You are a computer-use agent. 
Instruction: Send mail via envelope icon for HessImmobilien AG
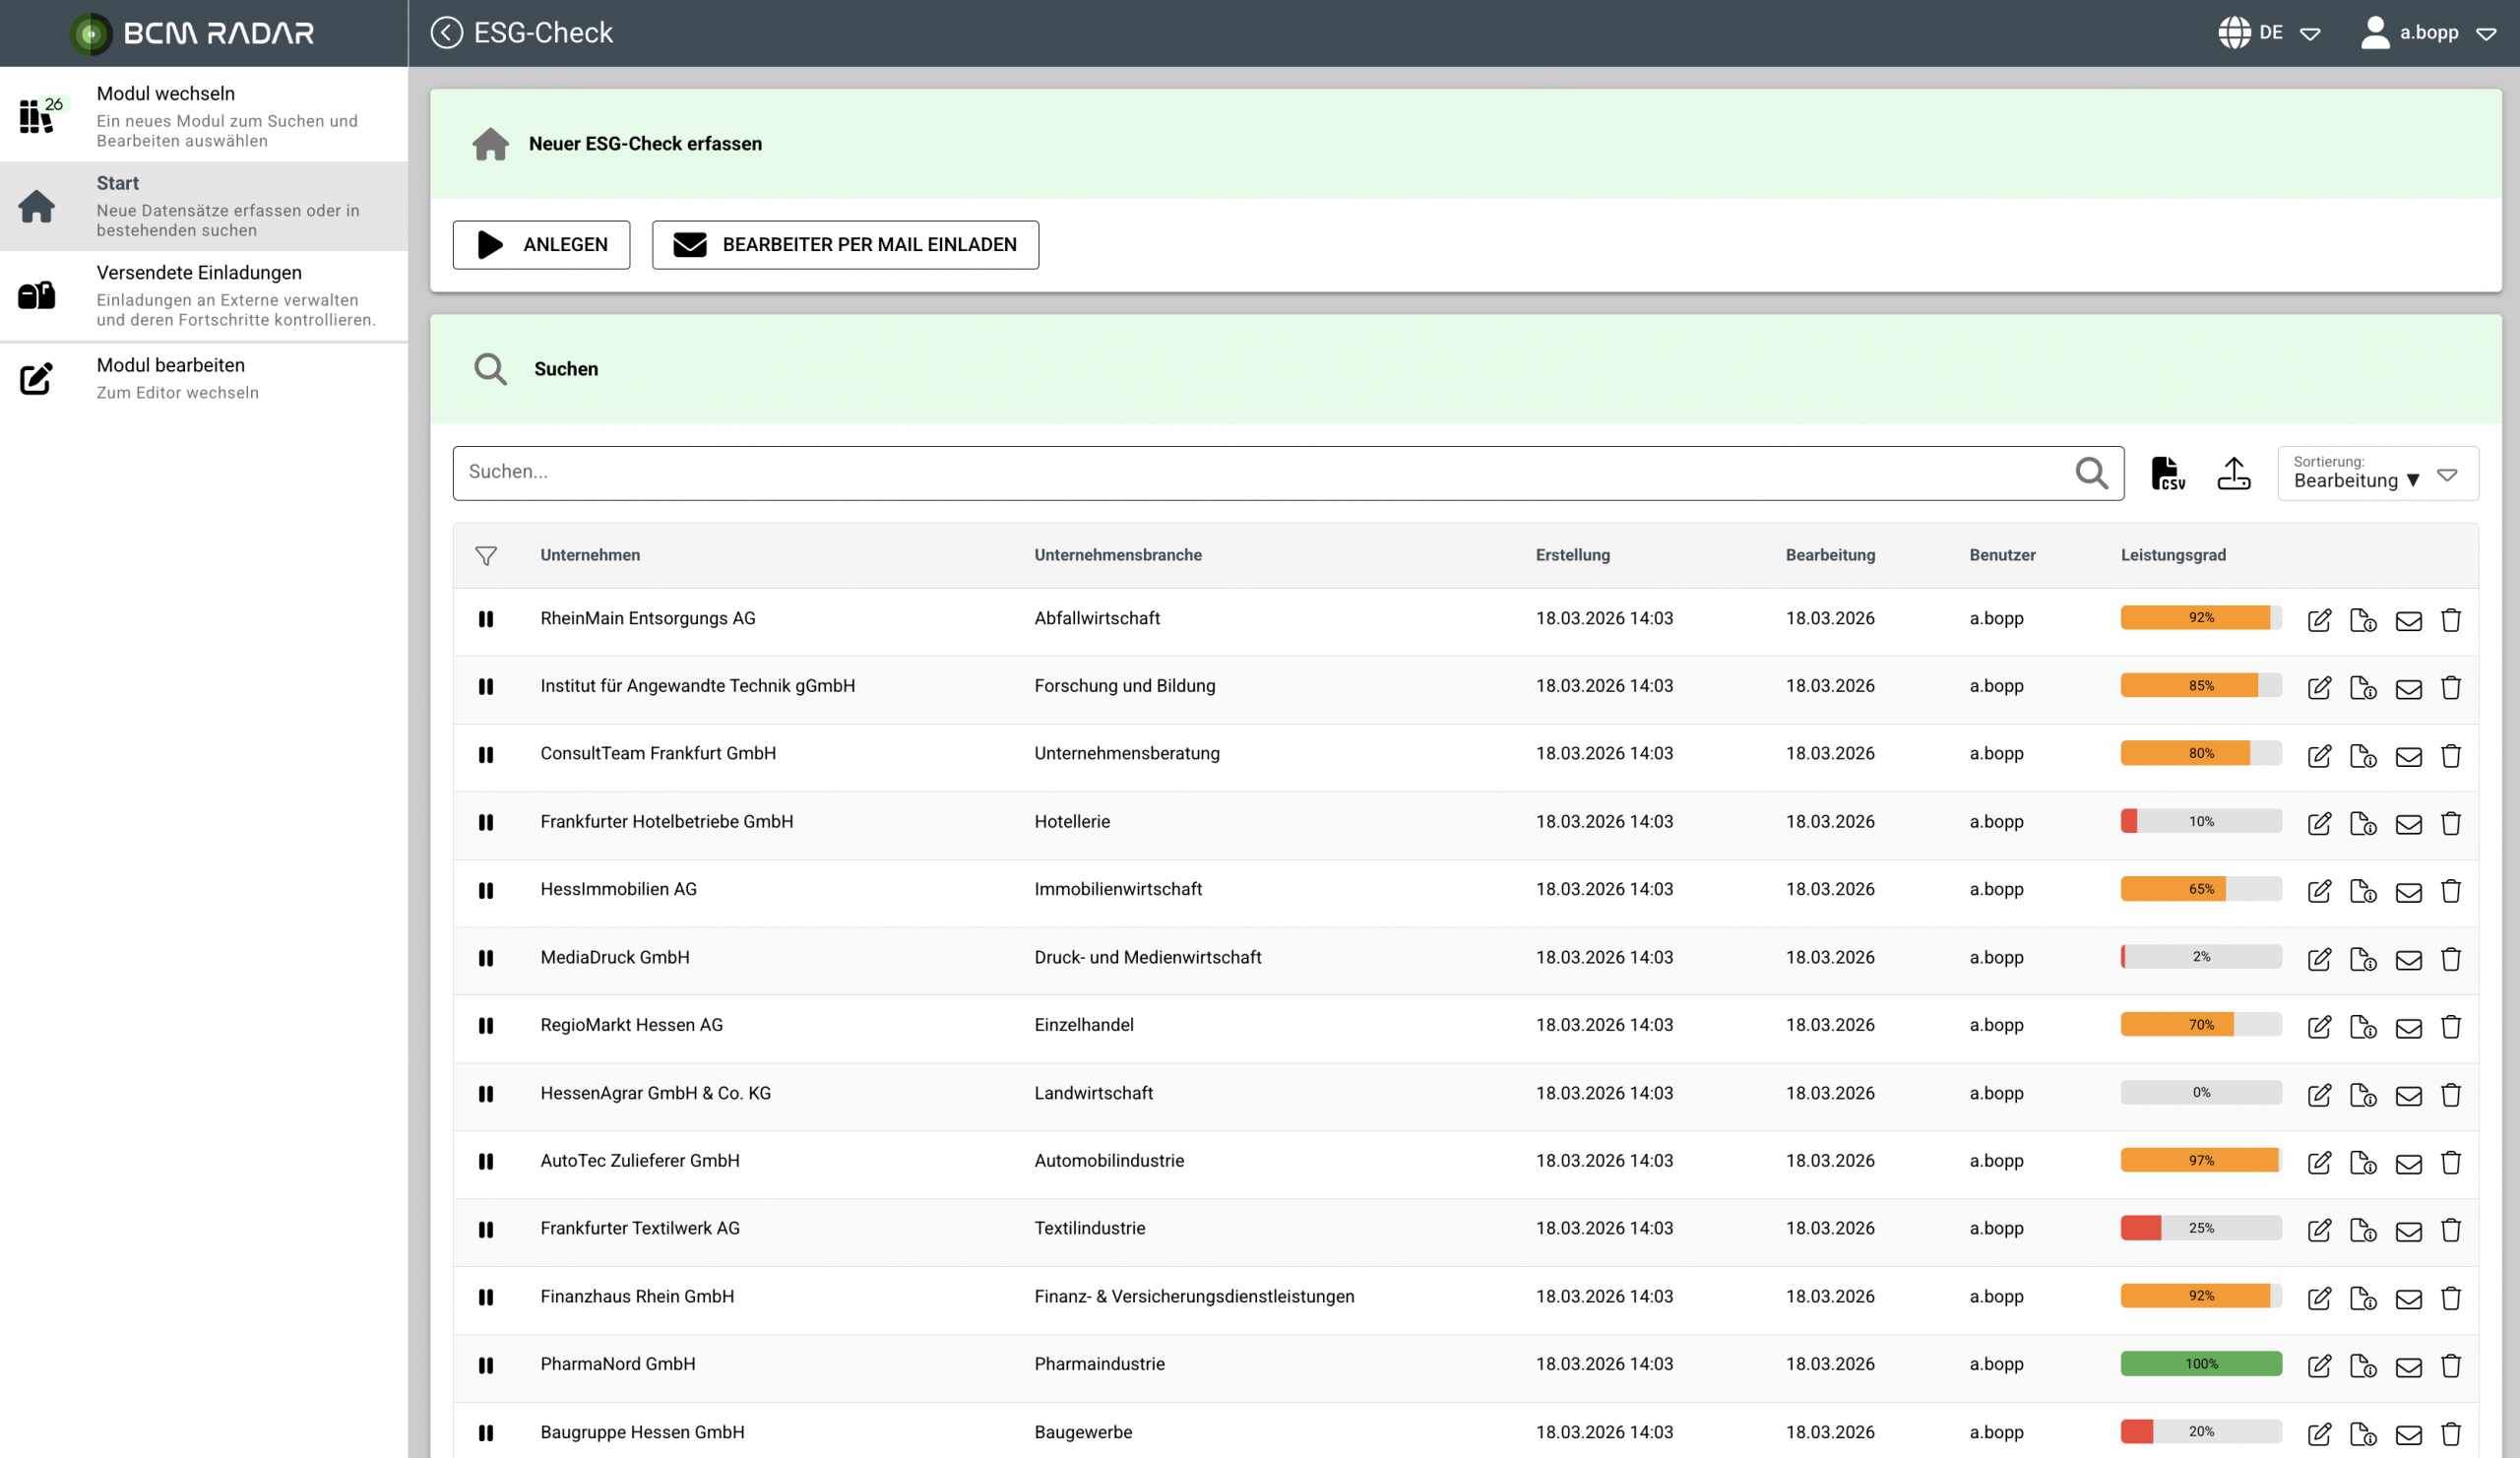tap(2408, 891)
